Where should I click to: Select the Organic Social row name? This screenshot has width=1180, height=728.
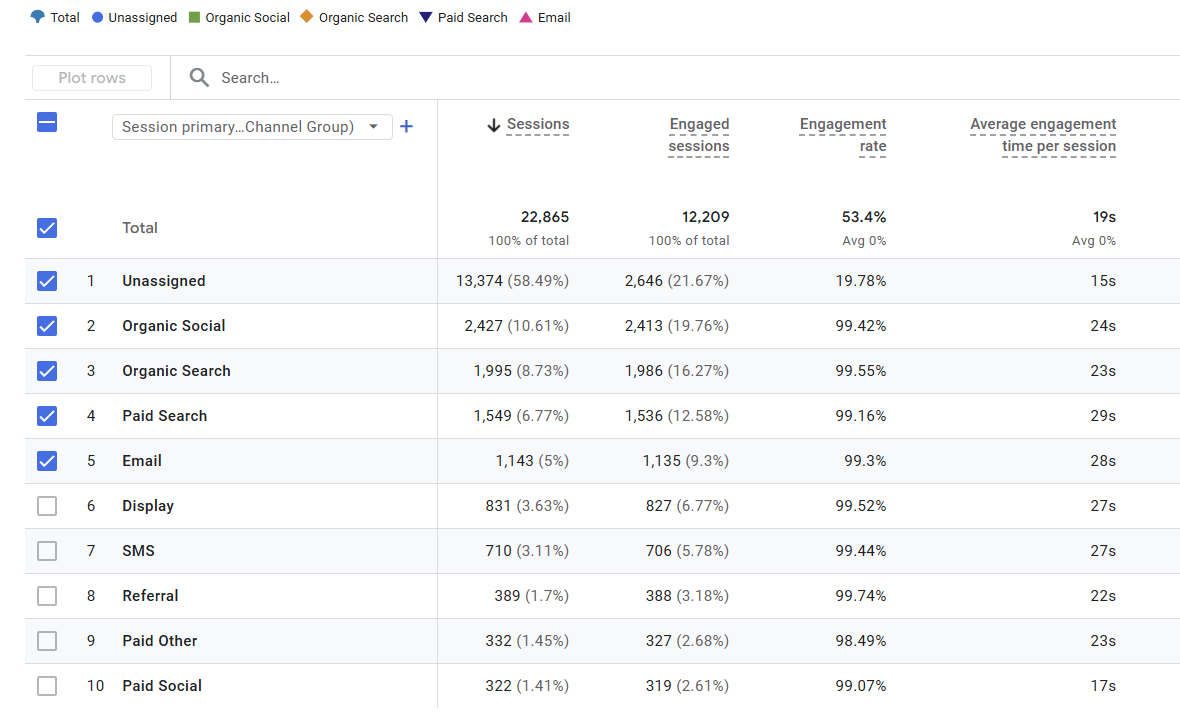[174, 326]
